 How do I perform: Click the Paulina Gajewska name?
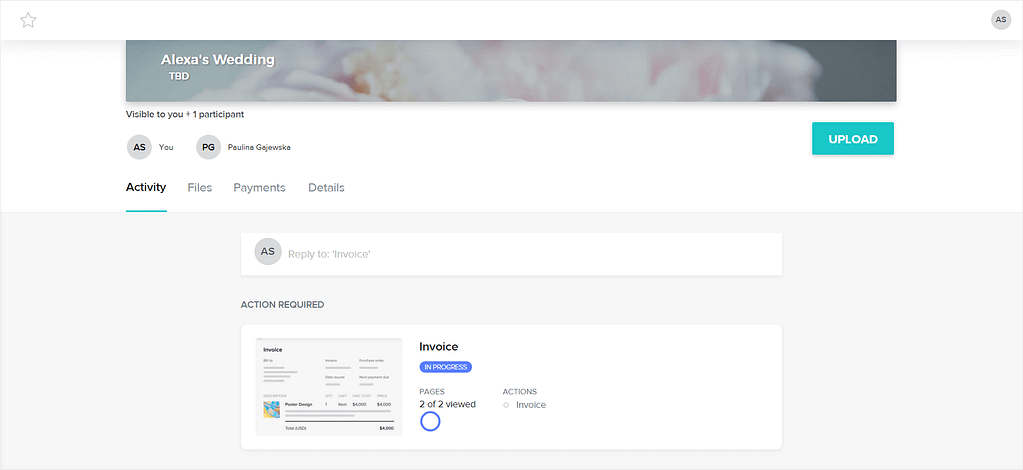click(259, 147)
